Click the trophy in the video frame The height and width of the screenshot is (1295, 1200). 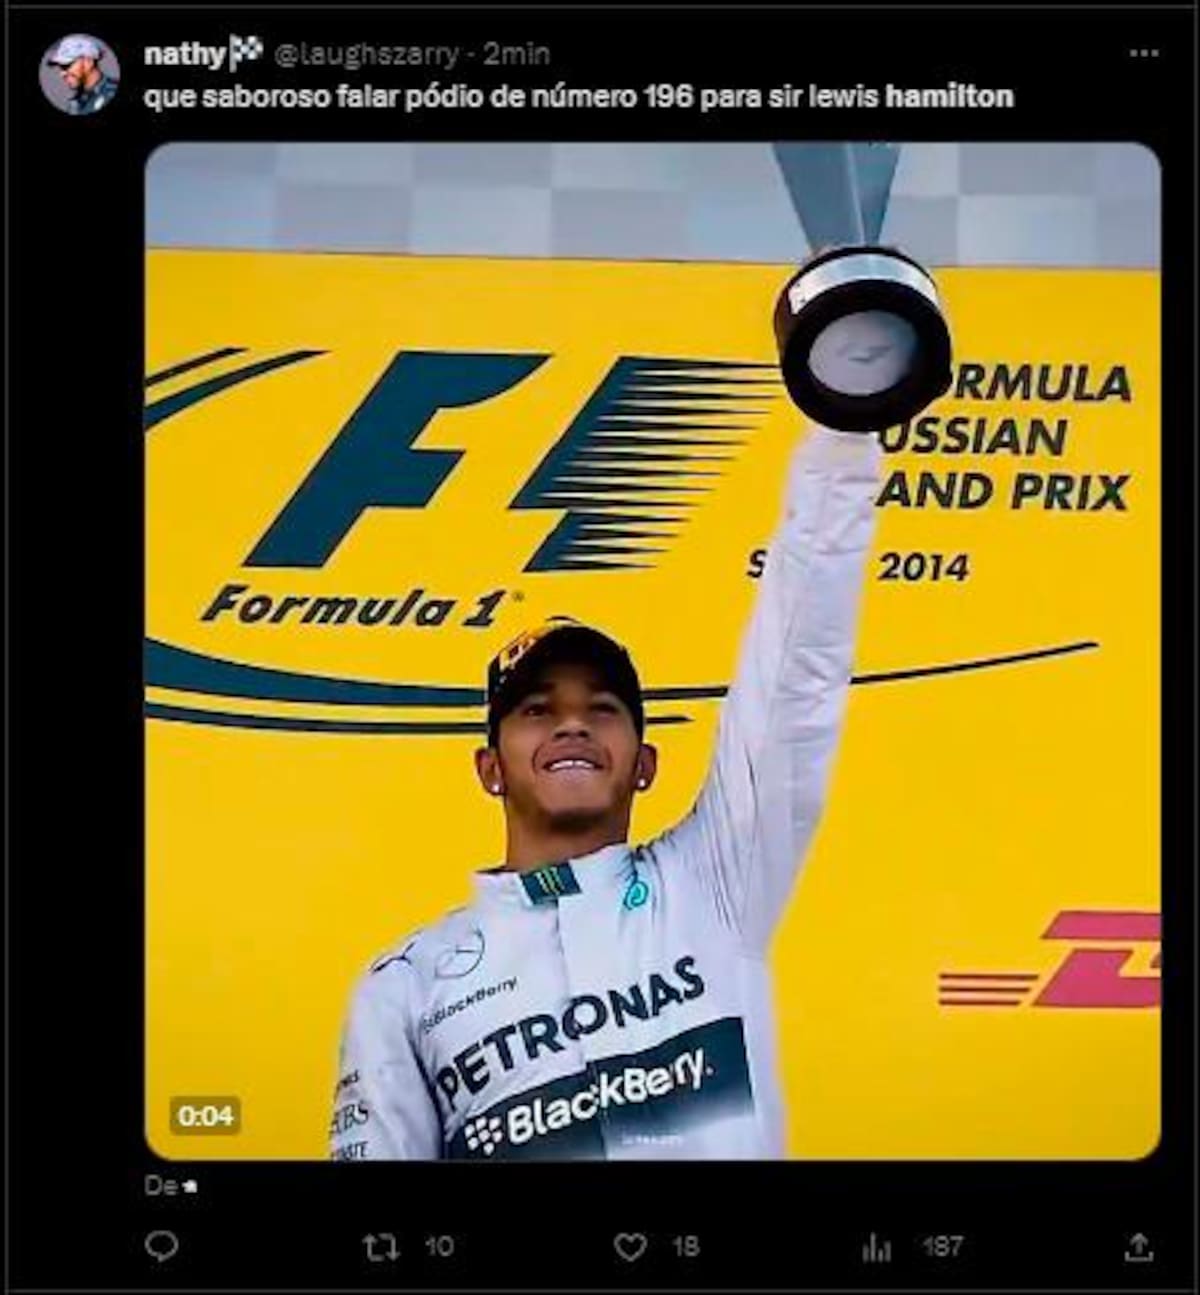tap(862, 337)
